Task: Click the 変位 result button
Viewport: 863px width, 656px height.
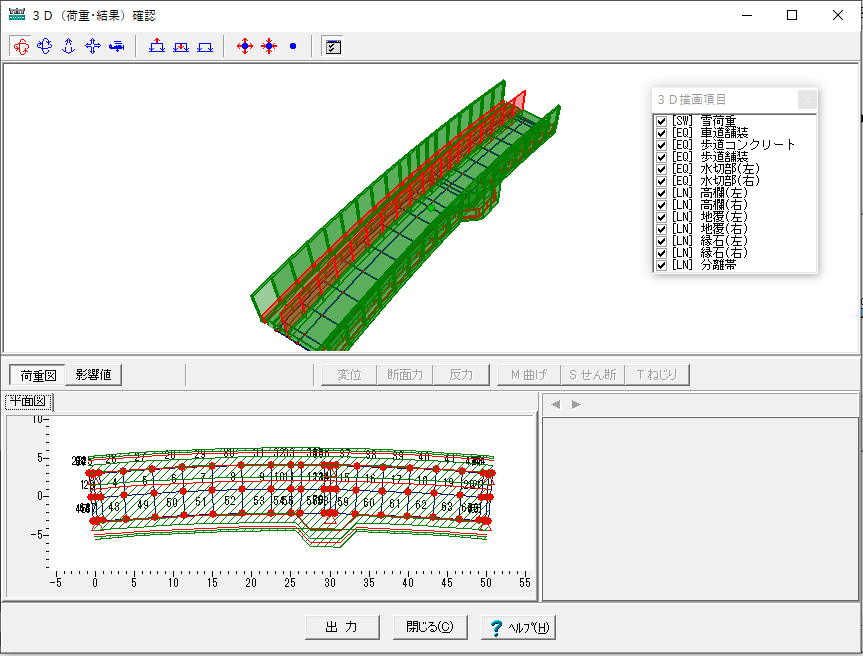Action: (349, 375)
